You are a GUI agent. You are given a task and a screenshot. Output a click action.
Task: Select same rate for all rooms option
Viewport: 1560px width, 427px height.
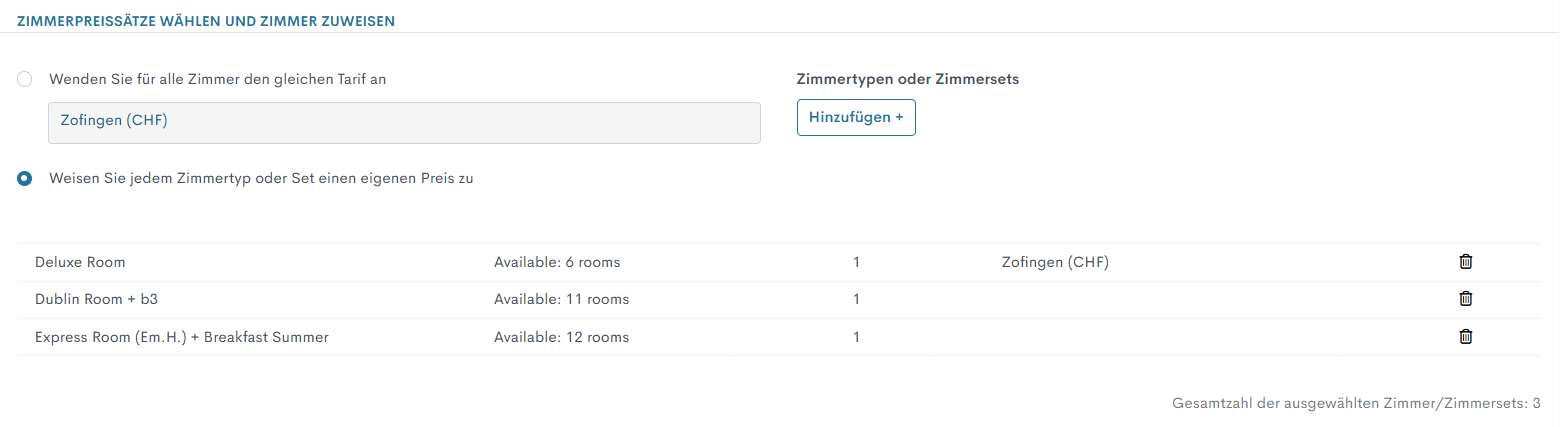(x=25, y=79)
